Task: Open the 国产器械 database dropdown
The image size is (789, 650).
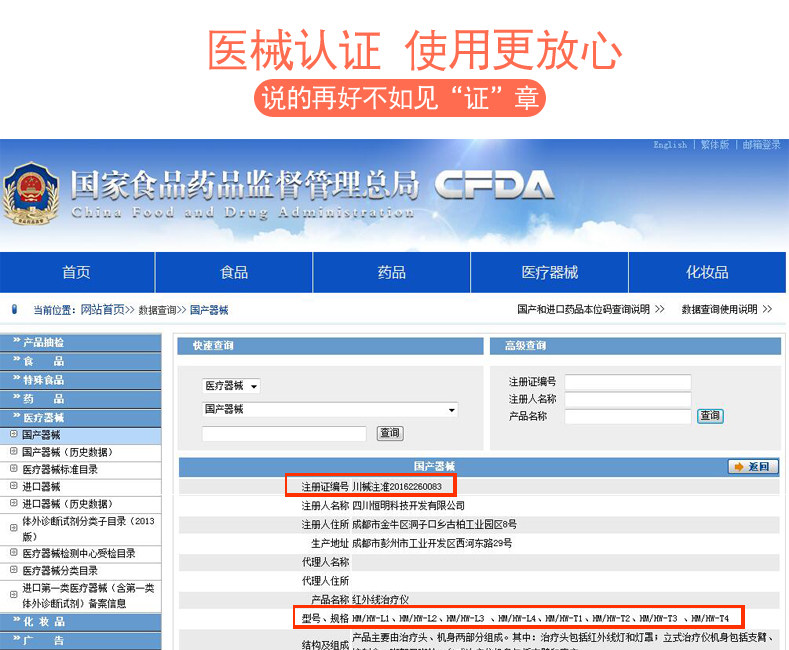Action: coord(330,410)
